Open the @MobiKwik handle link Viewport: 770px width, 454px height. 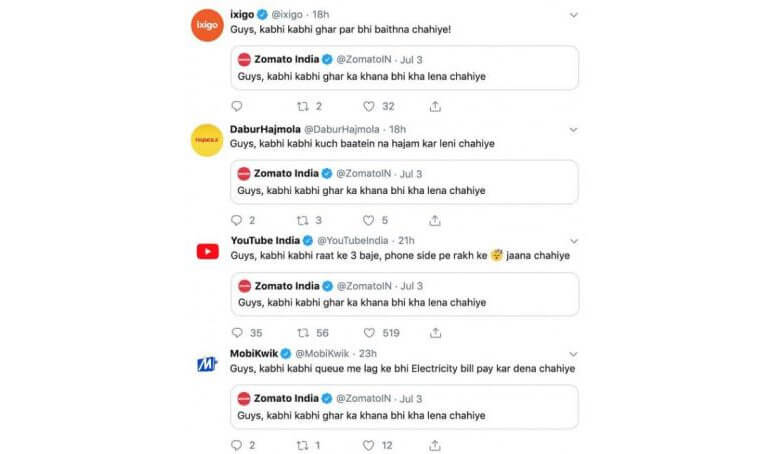point(322,353)
